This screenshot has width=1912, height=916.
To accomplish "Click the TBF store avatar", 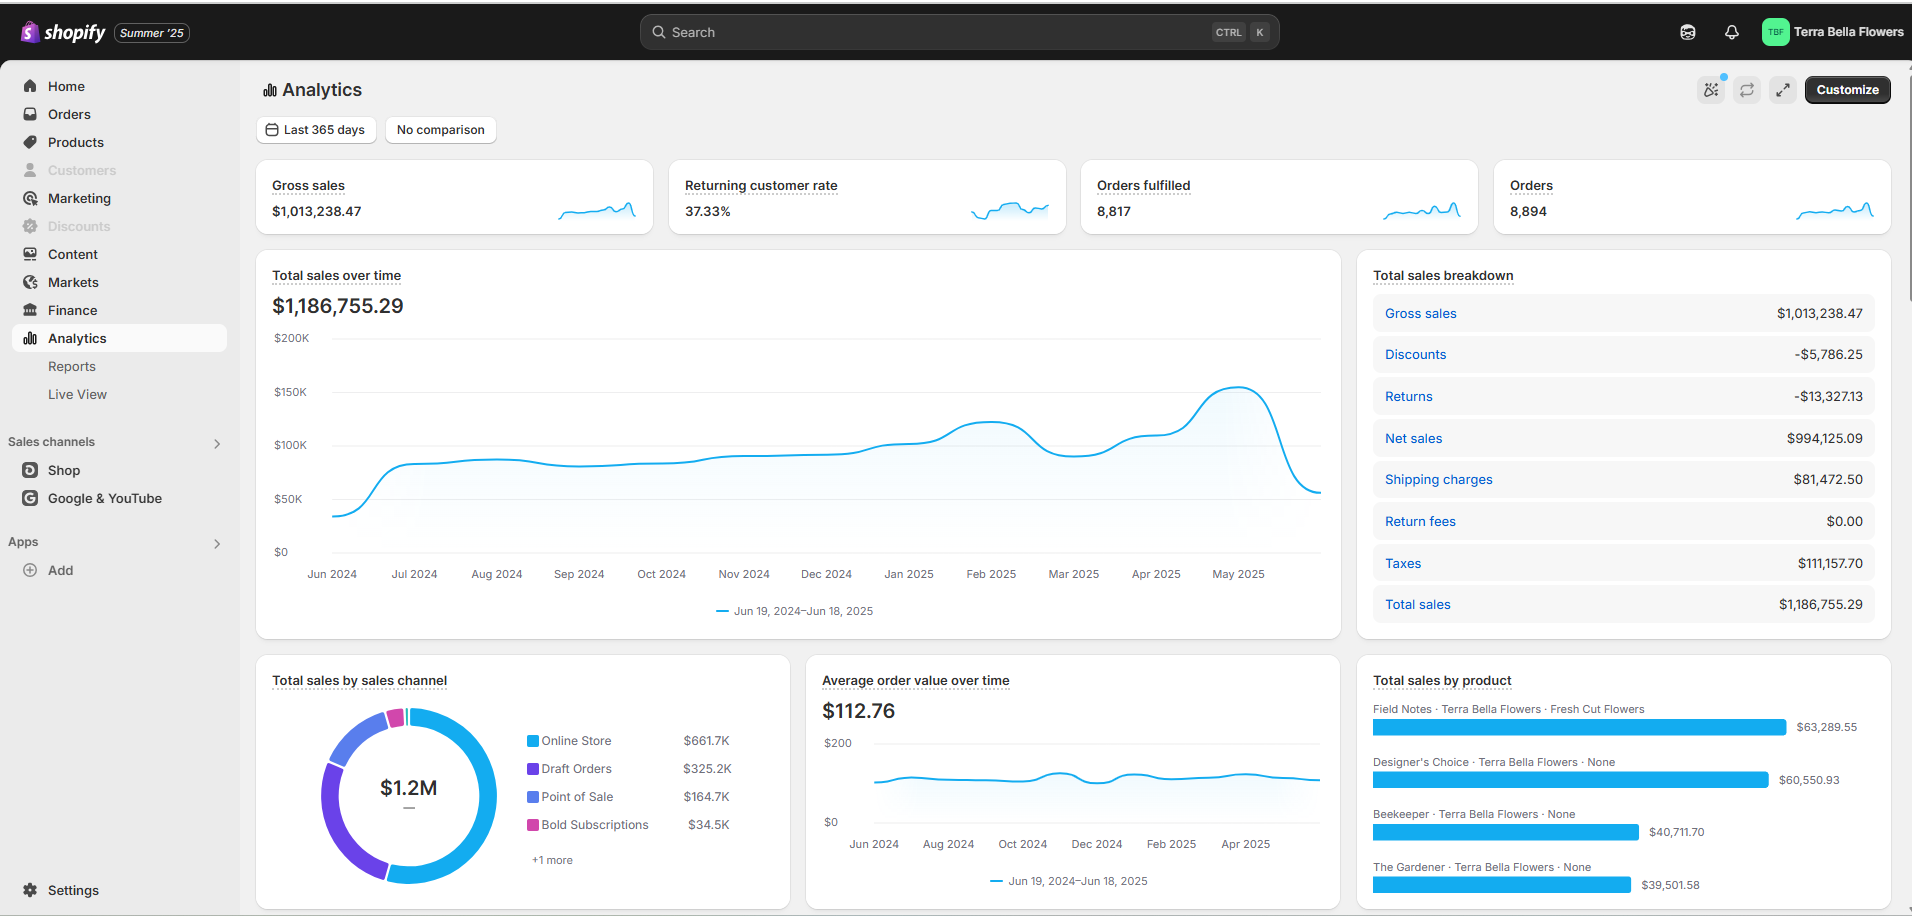I will coord(1775,32).
